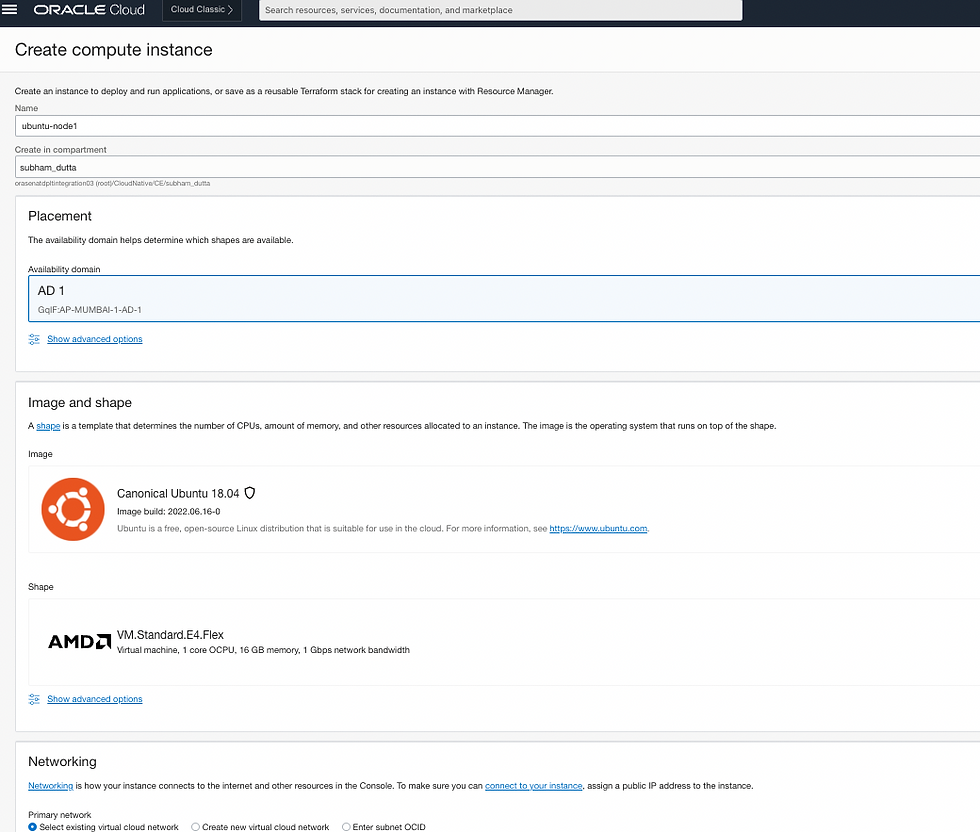This screenshot has height=832, width=980.
Task: Show advanced options under Placement
Action: click(94, 339)
